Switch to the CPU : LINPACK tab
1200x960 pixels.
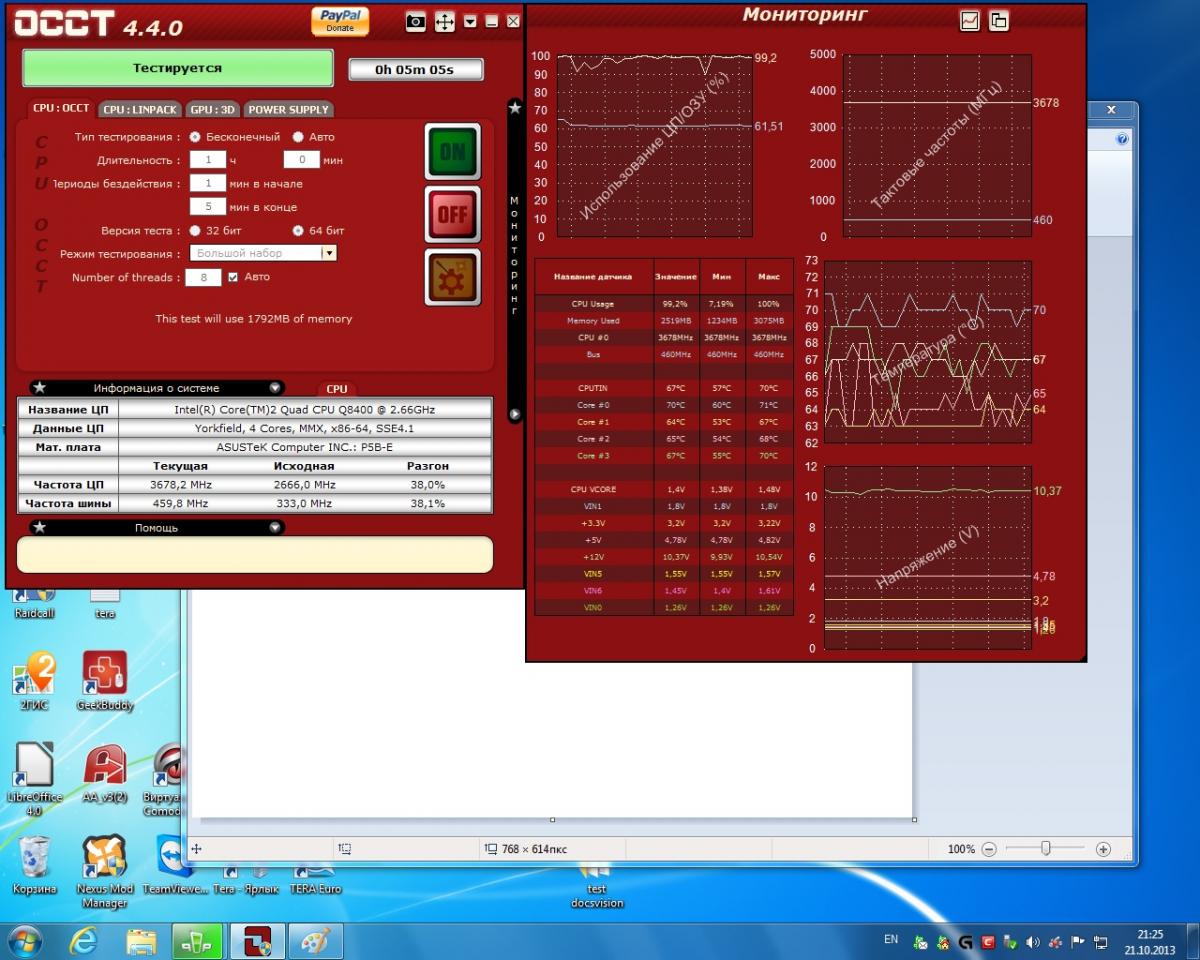tap(140, 109)
